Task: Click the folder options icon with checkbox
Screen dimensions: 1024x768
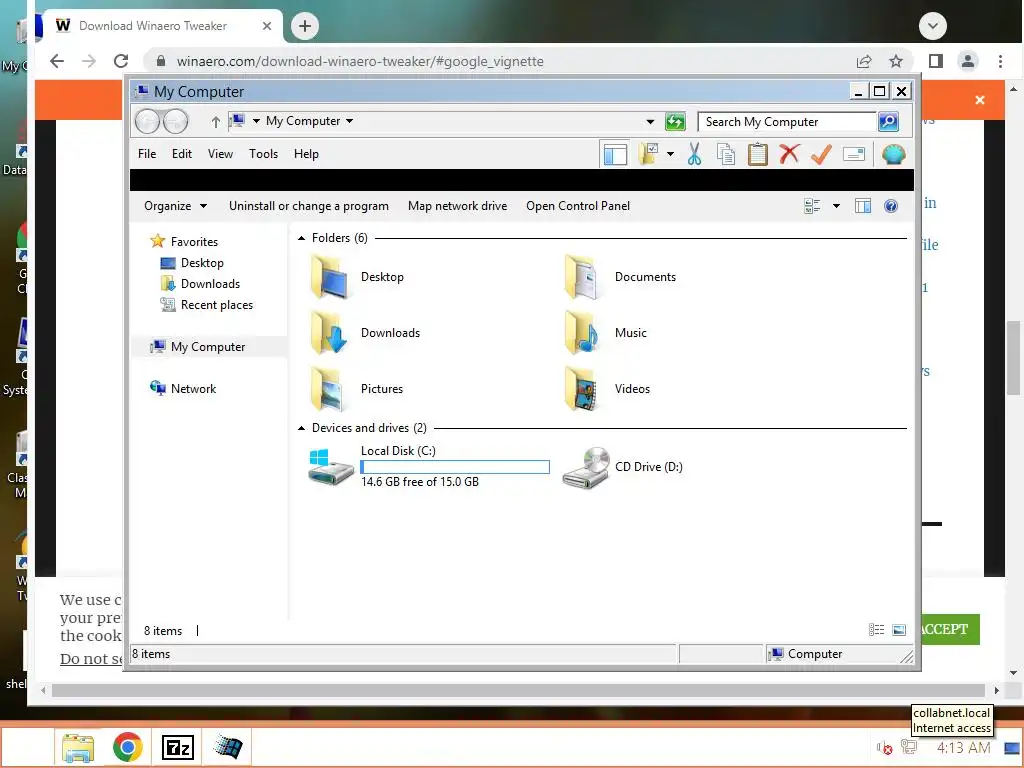Action: coord(649,154)
